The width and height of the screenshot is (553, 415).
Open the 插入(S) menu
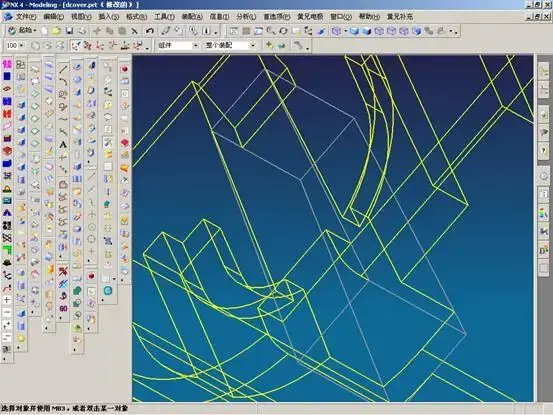pos(108,17)
